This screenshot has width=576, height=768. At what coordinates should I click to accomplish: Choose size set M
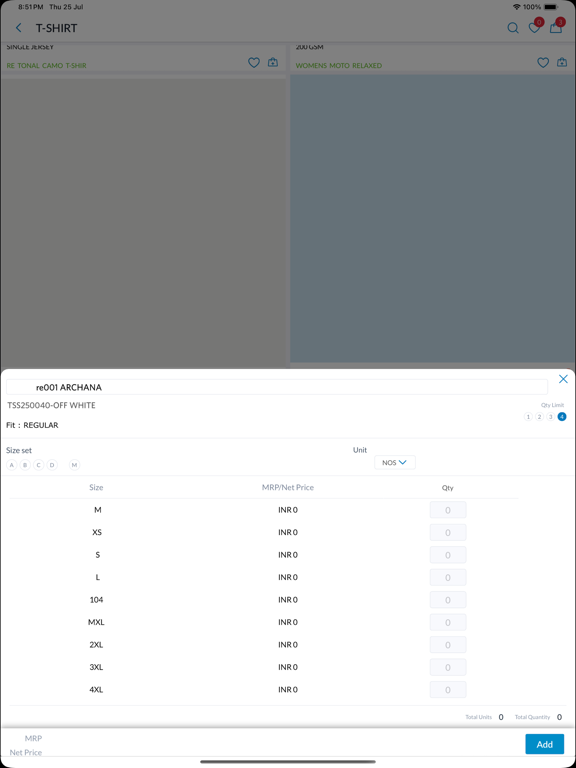[x=74, y=465]
